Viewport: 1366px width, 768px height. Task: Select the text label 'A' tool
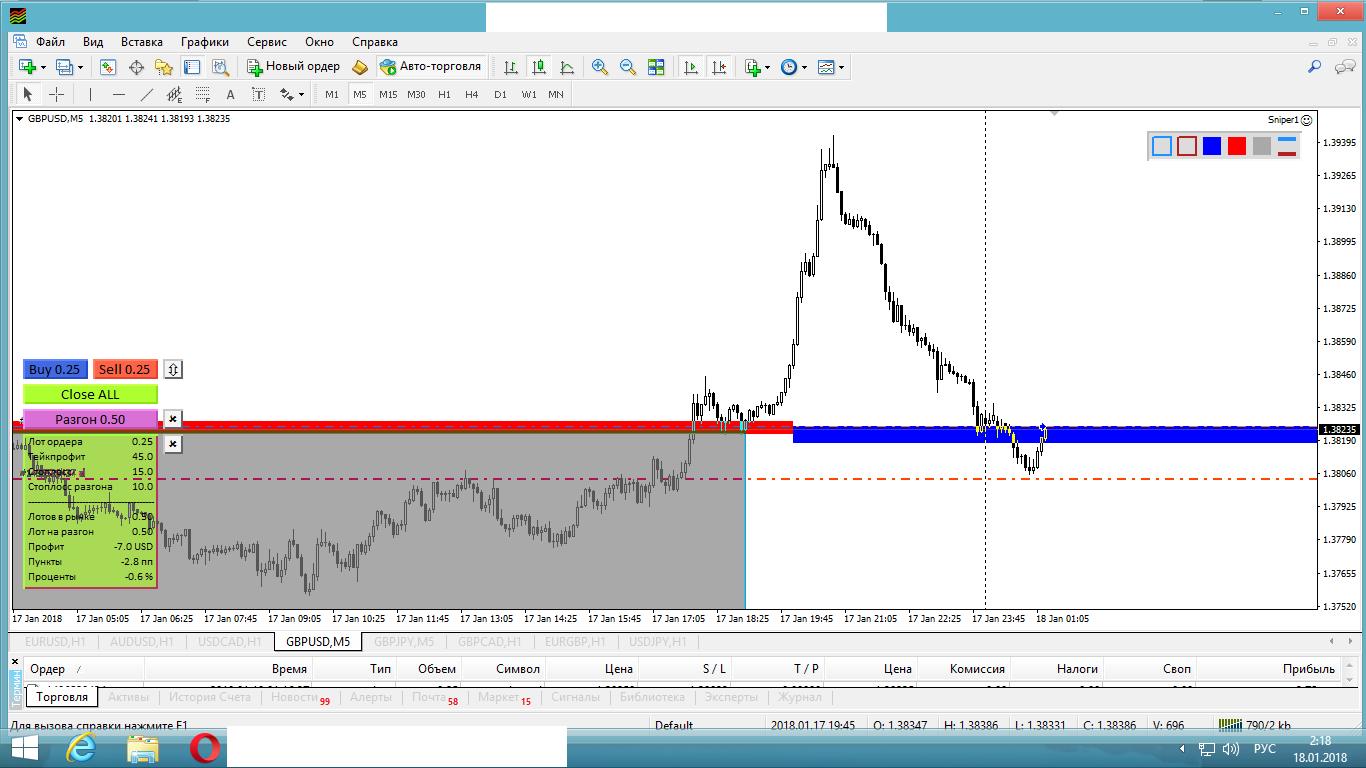coord(230,95)
